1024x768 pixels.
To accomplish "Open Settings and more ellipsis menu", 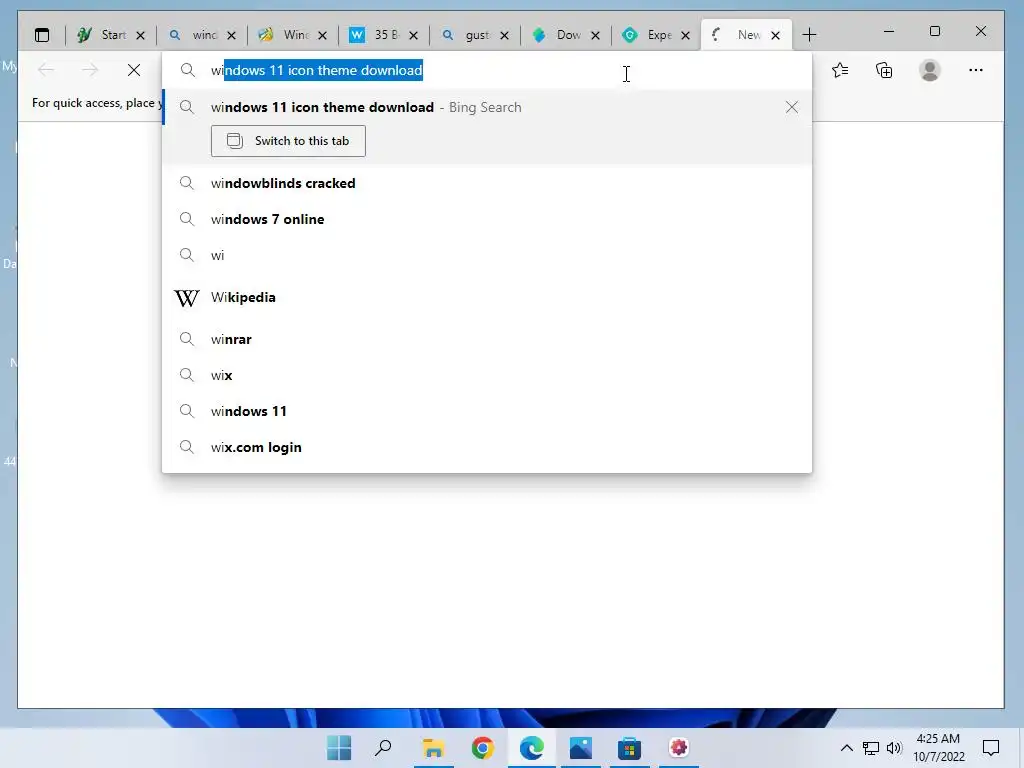I will [x=976, y=70].
